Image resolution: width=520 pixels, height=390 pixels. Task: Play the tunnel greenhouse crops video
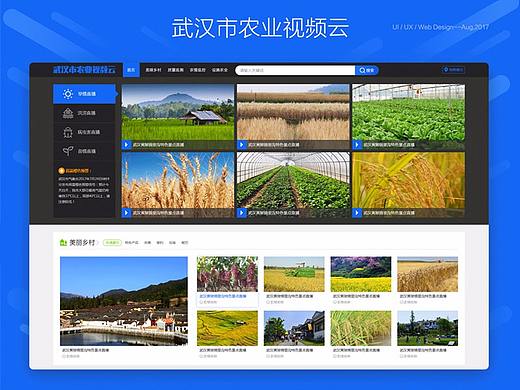pos(242,213)
